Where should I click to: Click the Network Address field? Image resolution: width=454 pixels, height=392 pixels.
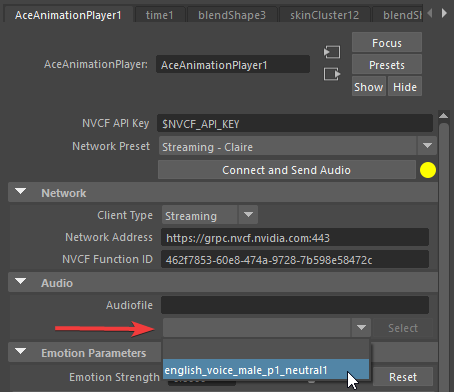click(295, 237)
